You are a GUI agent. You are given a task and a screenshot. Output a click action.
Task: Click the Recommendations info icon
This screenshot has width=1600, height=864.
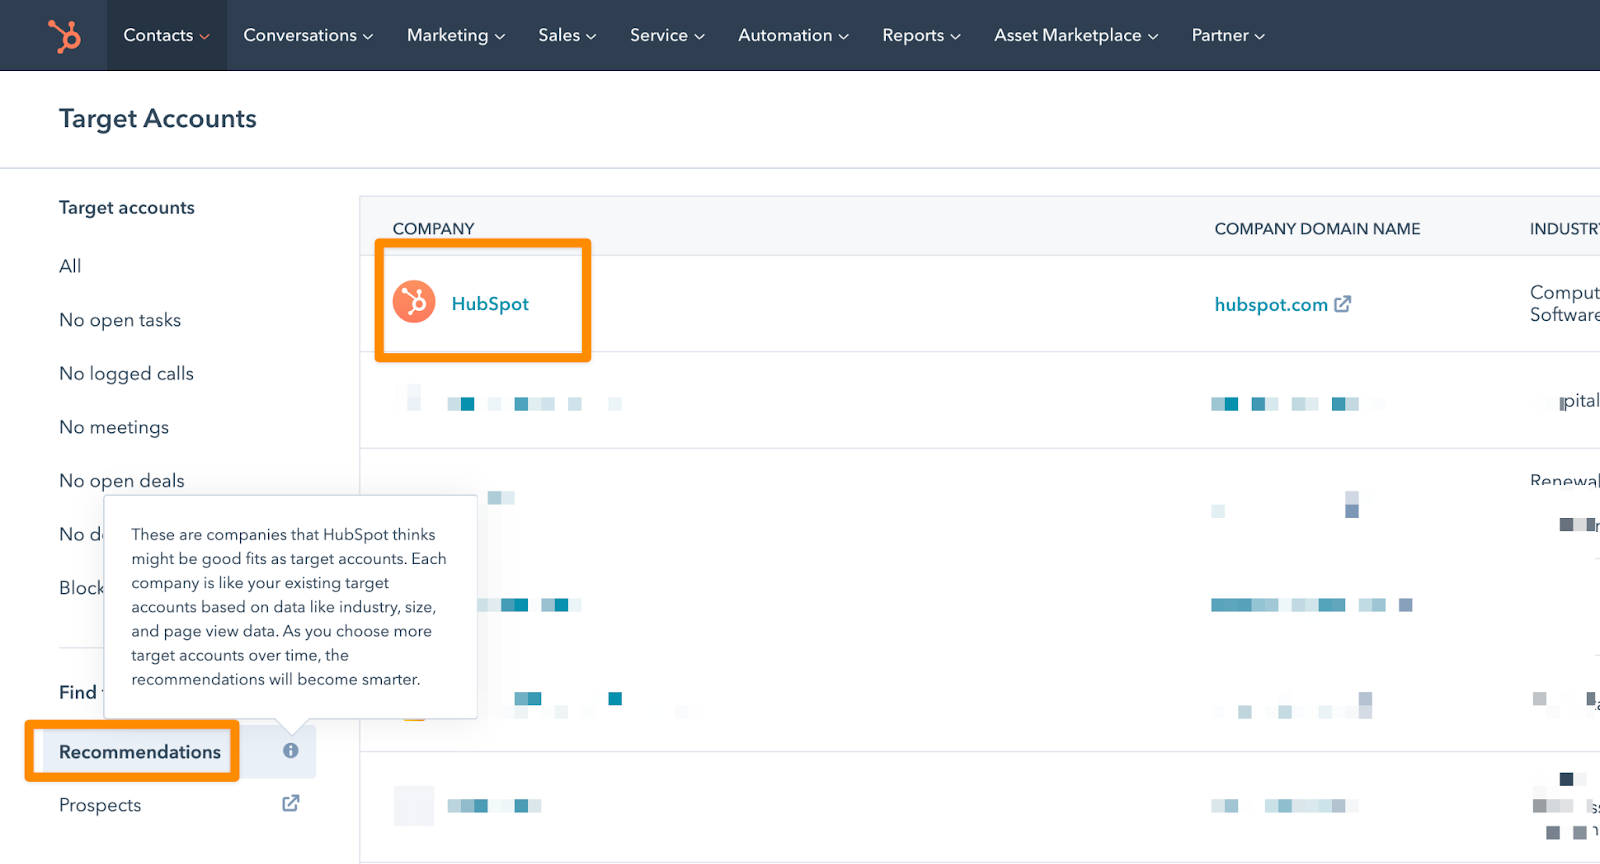[x=290, y=751]
